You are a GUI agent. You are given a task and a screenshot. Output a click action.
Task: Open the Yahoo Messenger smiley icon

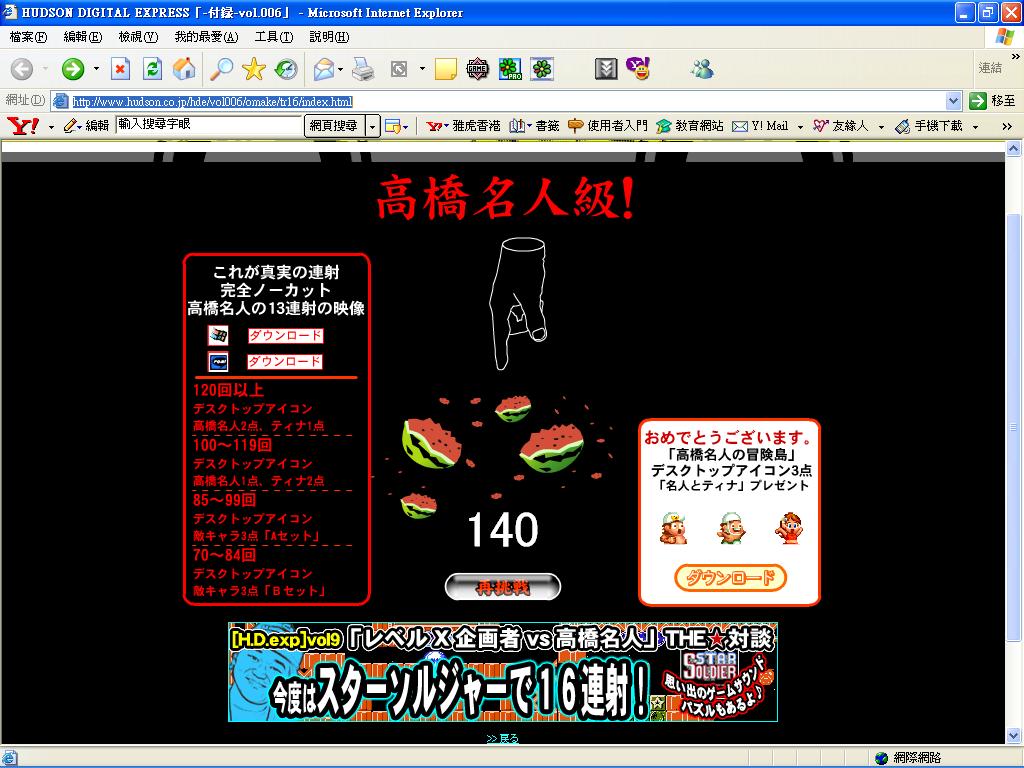pos(638,68)
